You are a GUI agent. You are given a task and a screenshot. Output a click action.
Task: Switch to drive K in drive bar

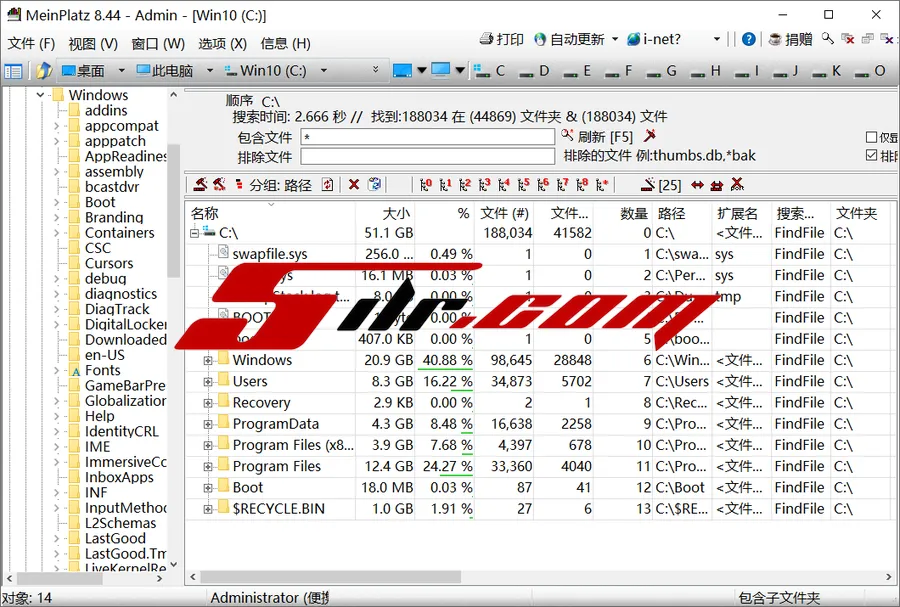coord(825,71)
